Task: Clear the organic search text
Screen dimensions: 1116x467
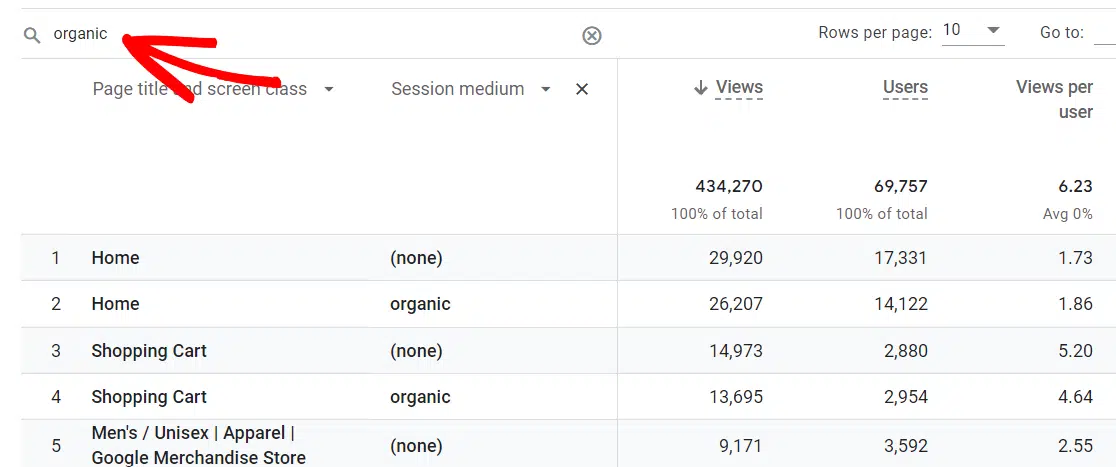Action: tap(592, 36)
